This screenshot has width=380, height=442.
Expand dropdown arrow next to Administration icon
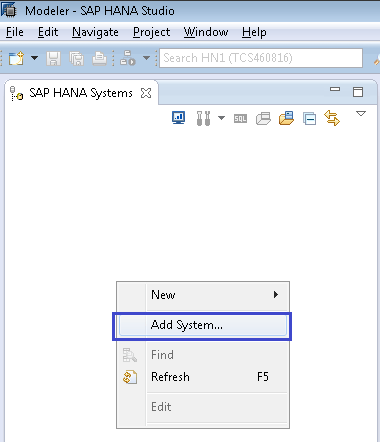point(221,118)
